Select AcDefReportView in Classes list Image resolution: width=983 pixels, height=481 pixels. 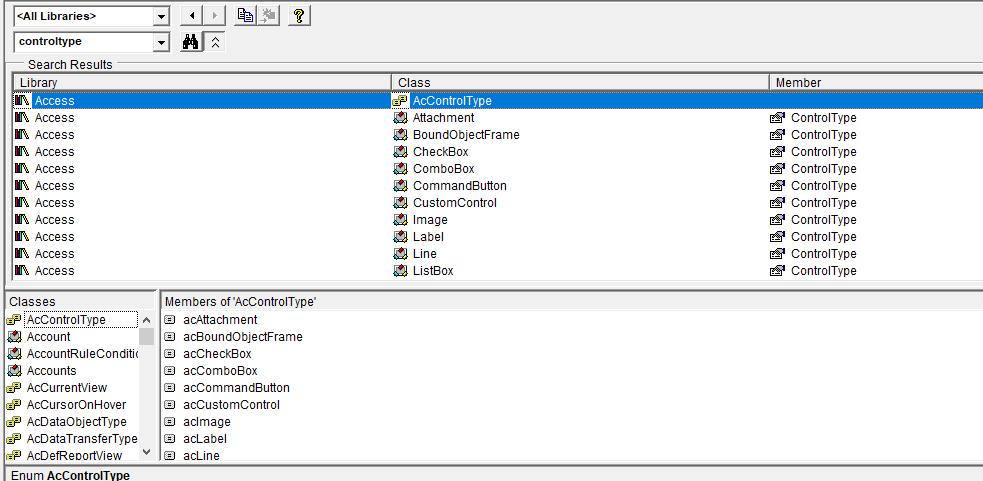coord(74,455)
